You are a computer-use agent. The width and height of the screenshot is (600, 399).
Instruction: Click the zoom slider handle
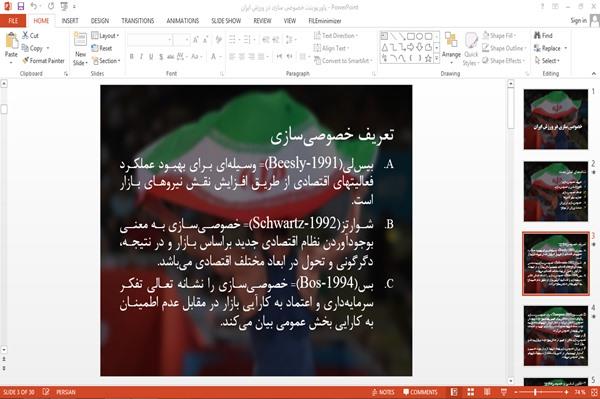tap(535, 392)
